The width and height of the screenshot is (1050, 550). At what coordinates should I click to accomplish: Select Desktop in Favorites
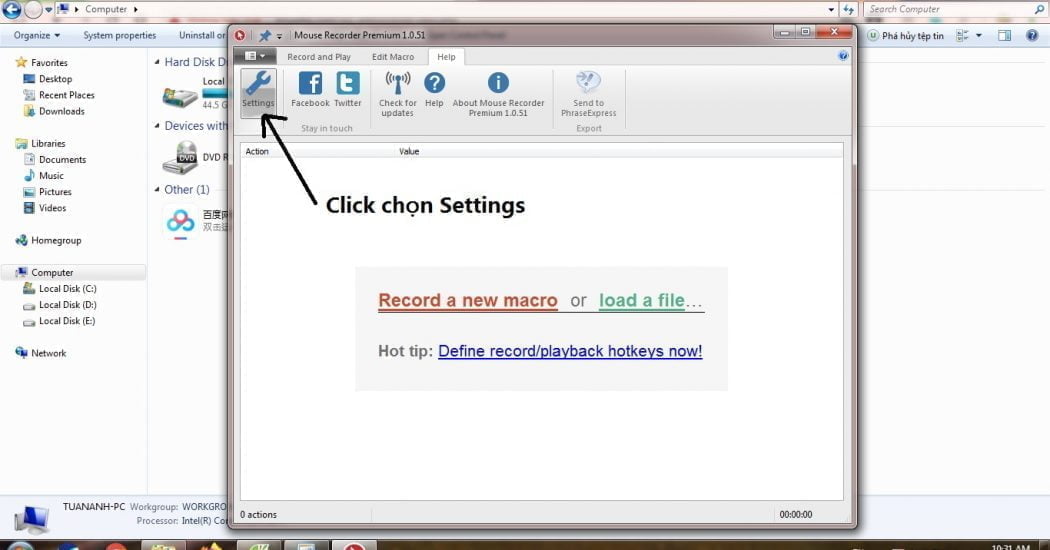pyautogui.click(x=55, y=79)
